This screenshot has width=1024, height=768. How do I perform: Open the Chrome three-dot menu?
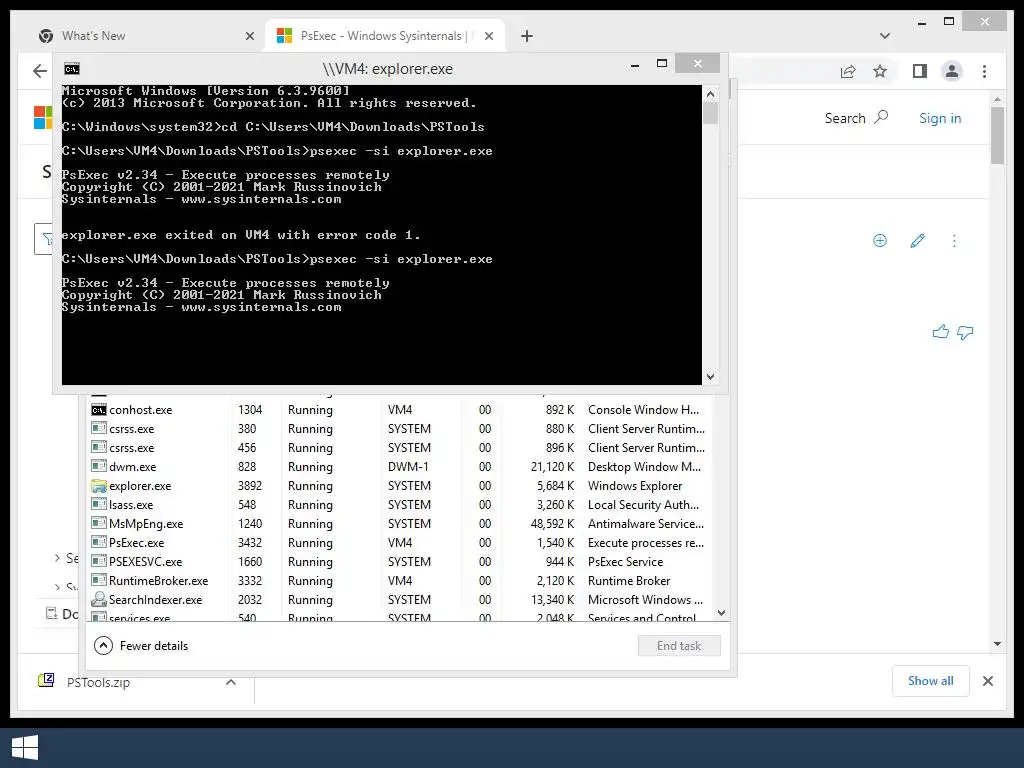tap(984, 71)
